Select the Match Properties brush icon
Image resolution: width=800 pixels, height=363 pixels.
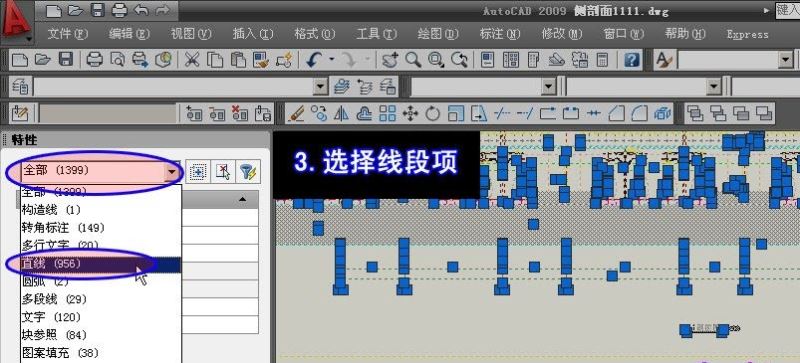click(261, 60)
